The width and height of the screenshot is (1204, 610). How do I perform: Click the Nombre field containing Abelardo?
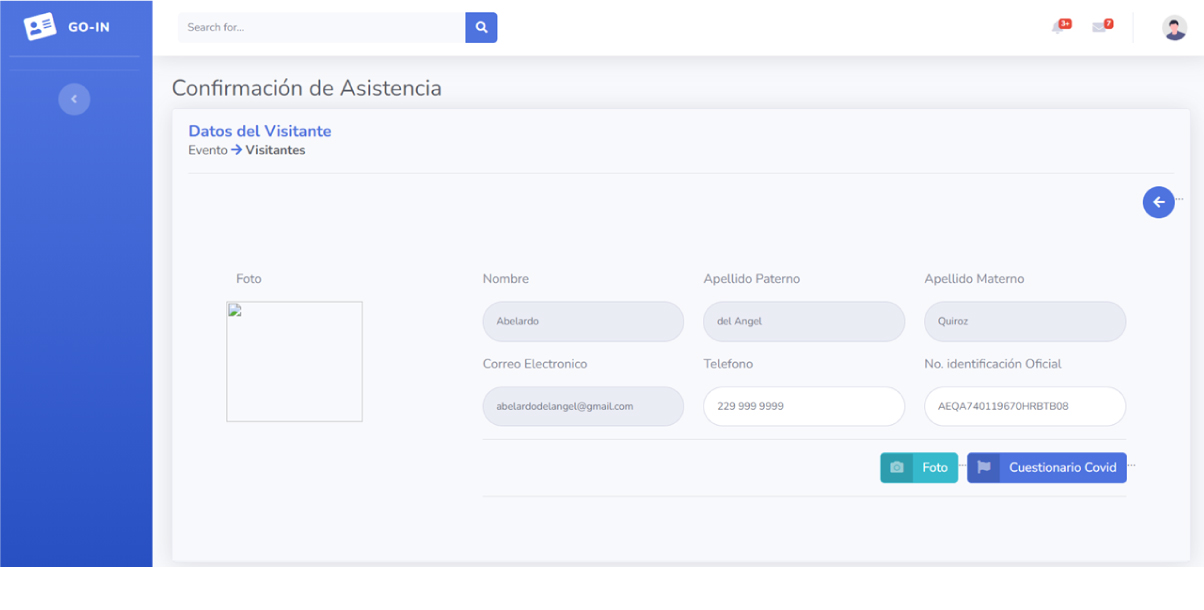click(x=583, y=322)
